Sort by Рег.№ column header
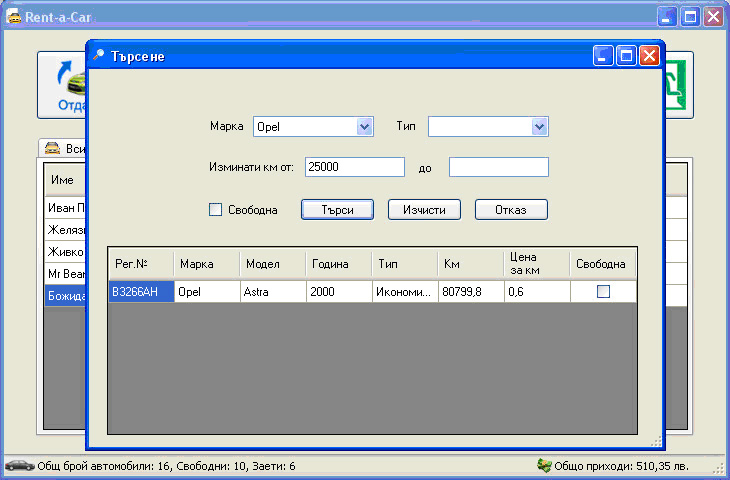 pos(141,264)
